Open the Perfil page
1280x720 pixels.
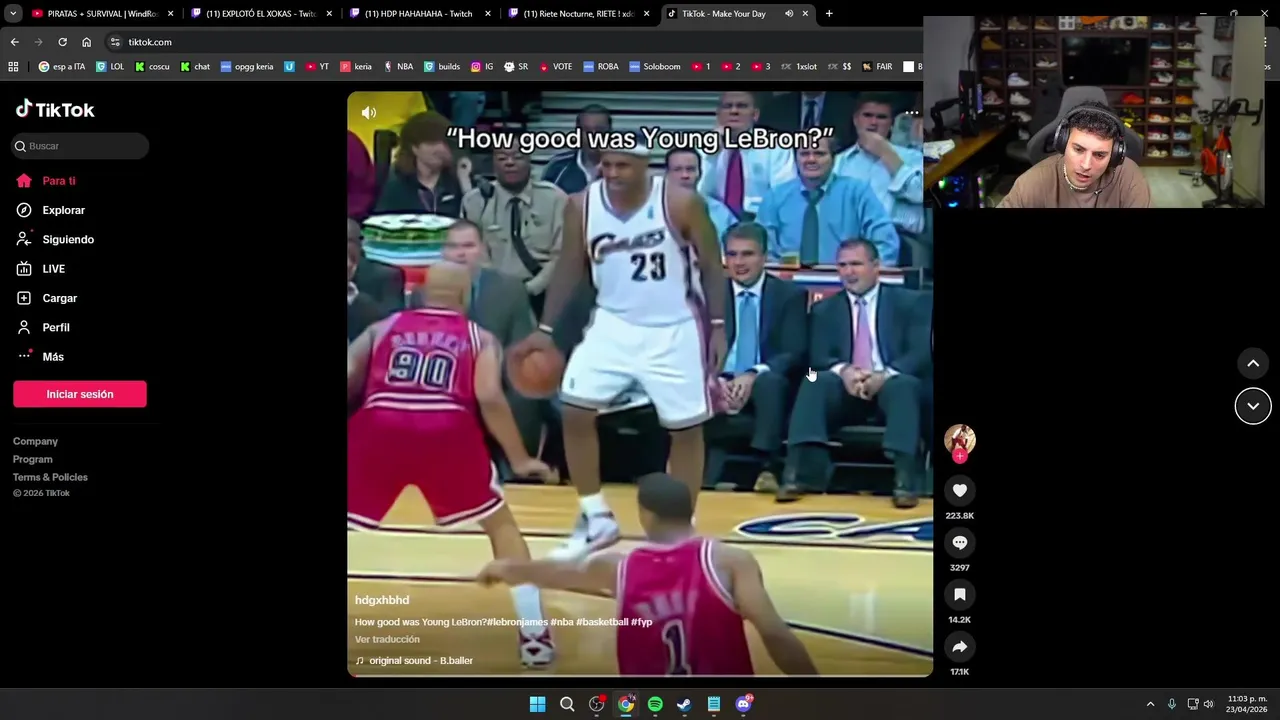tap(43, 327)
